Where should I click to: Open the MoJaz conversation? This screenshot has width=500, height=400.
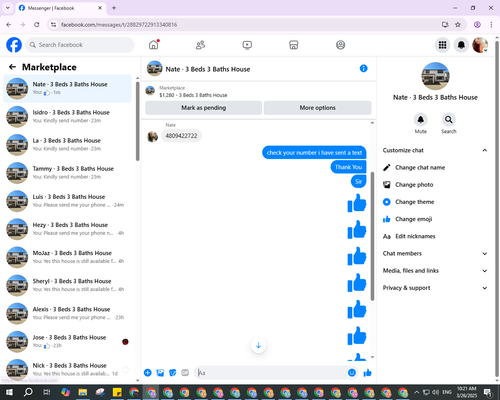[67, 257]
